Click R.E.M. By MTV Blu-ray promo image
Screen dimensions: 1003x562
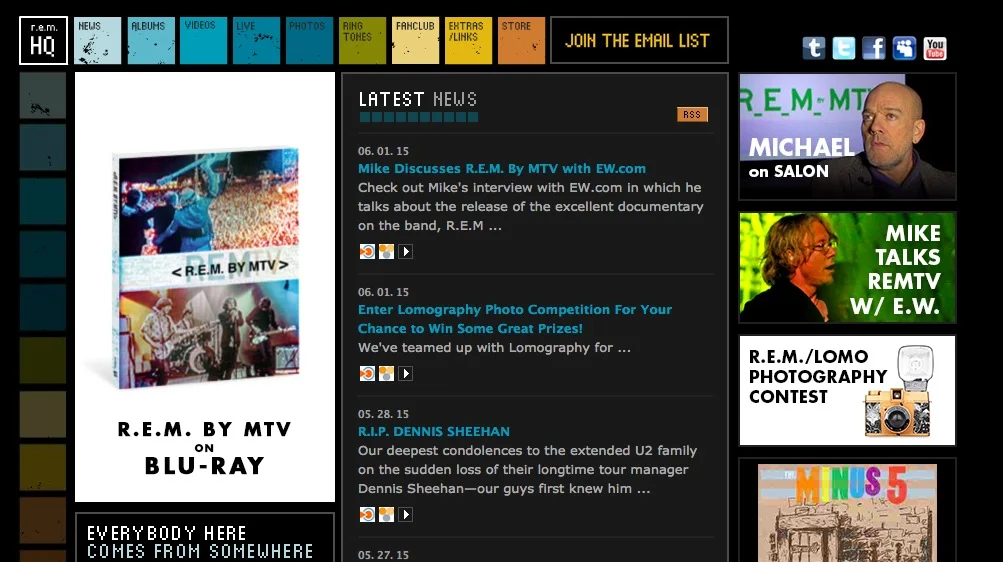205,286
